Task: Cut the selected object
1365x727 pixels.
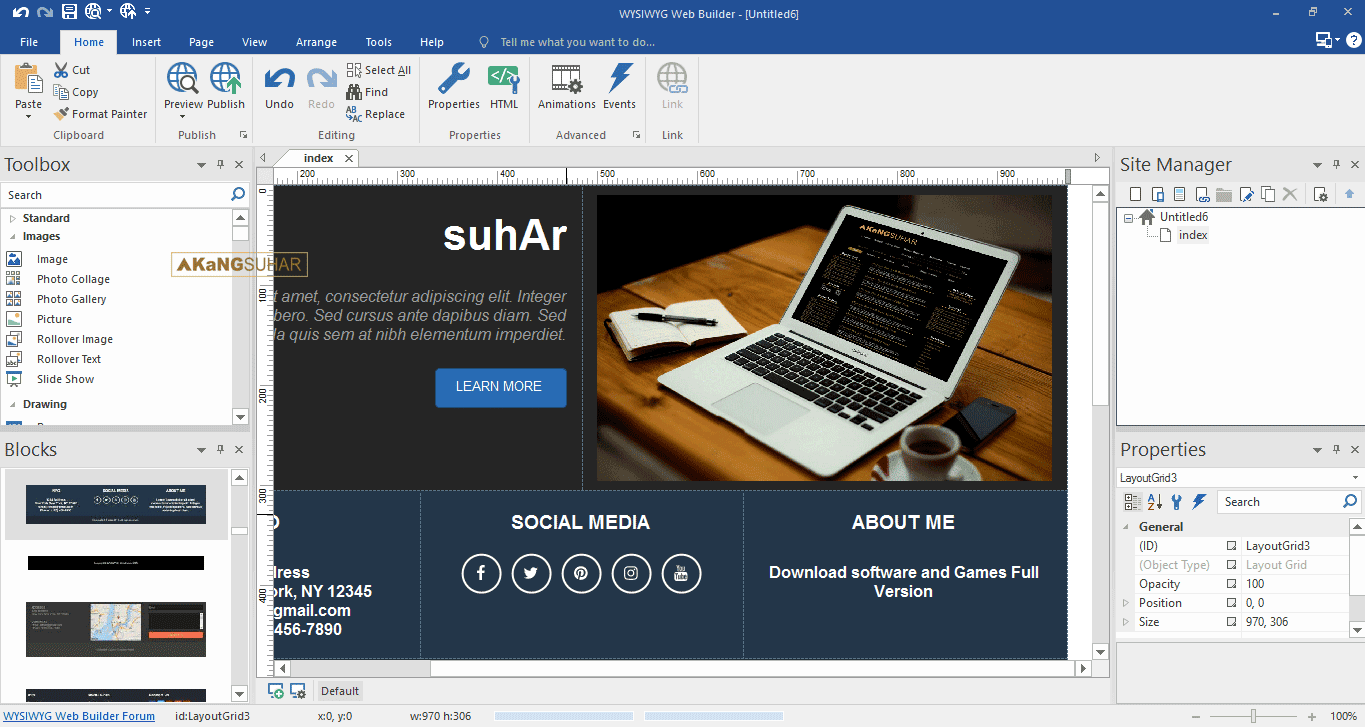Action: click(x=72, y=70)
